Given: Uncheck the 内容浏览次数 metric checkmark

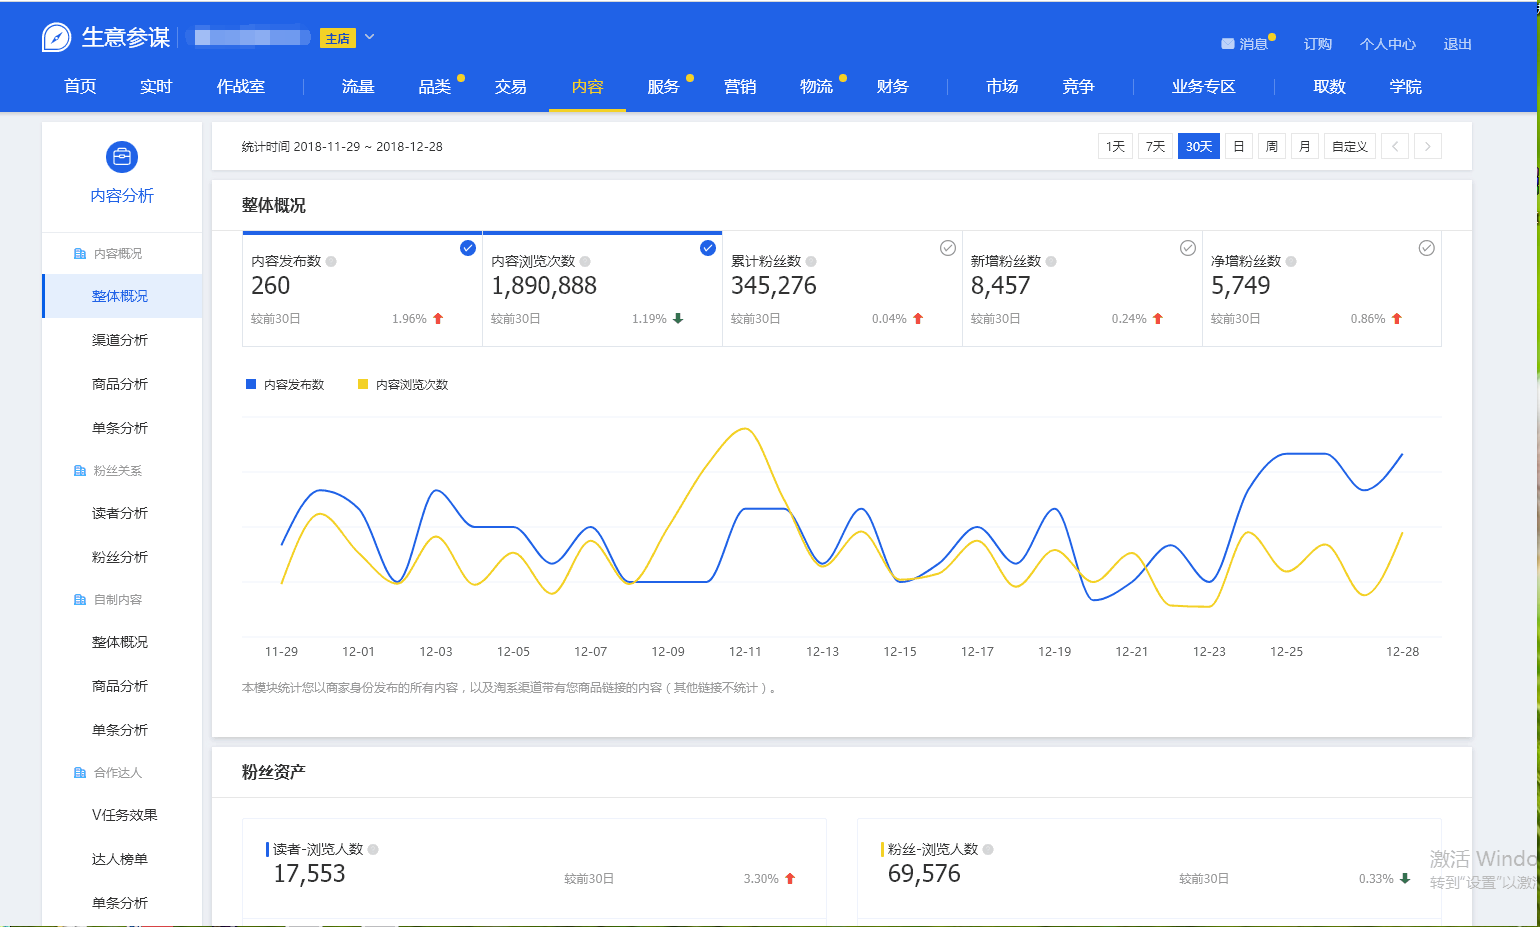Looking at the screenshot, I should [x=708, y=248].
